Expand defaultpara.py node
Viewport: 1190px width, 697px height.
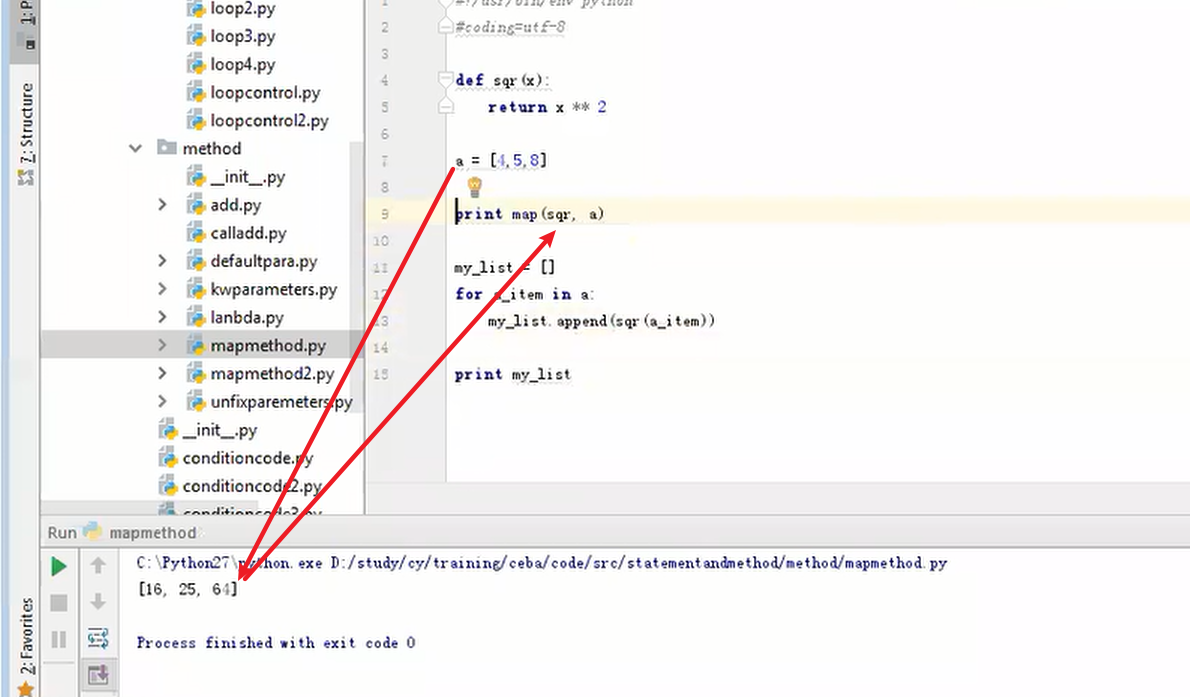point(162,260)
